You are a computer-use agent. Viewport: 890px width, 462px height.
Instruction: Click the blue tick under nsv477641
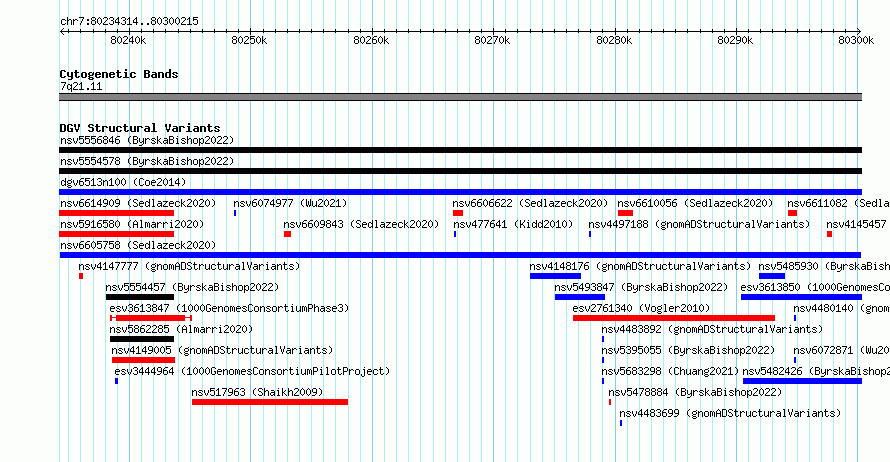pos(455,234)
